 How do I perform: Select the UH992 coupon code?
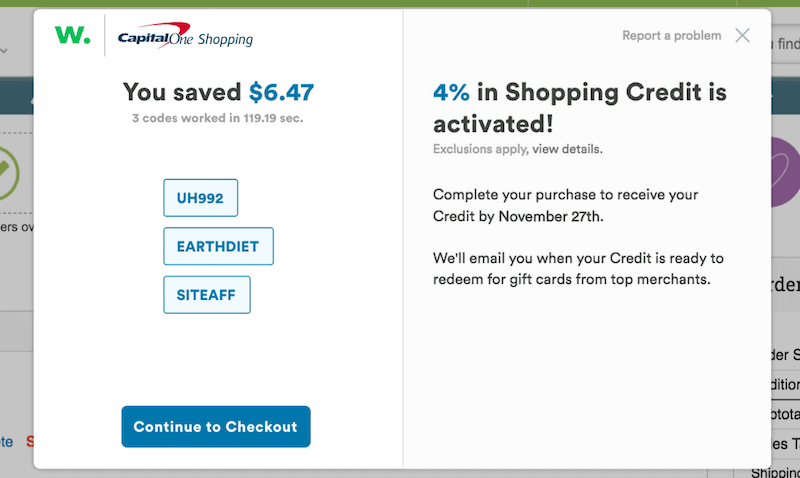(x=200, y=197)
